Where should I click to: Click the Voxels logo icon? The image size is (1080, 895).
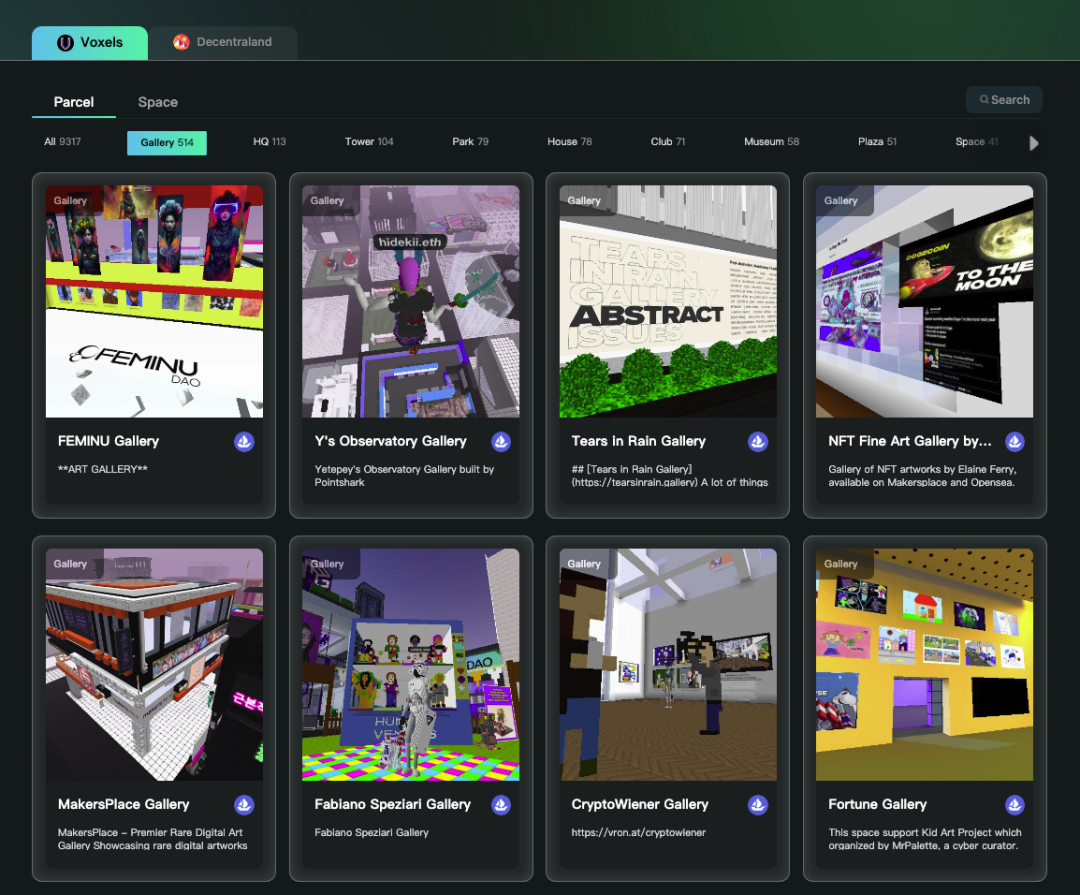(x=65, y=43)
